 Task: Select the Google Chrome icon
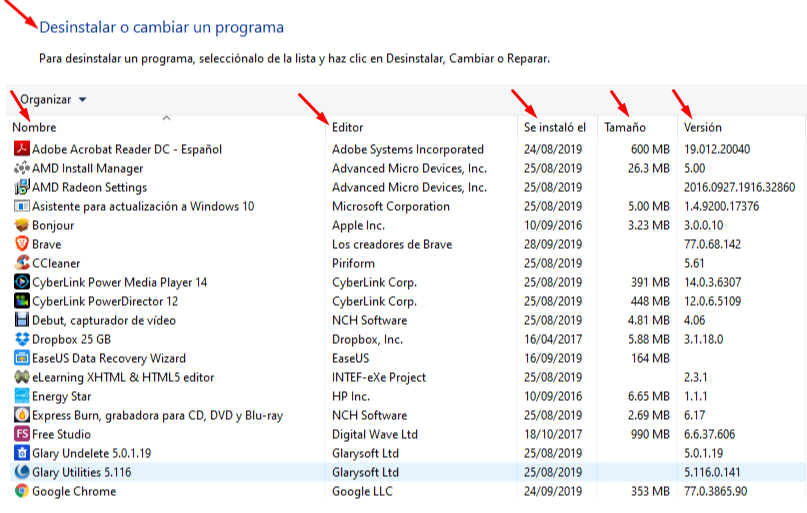tap(22, 491)
